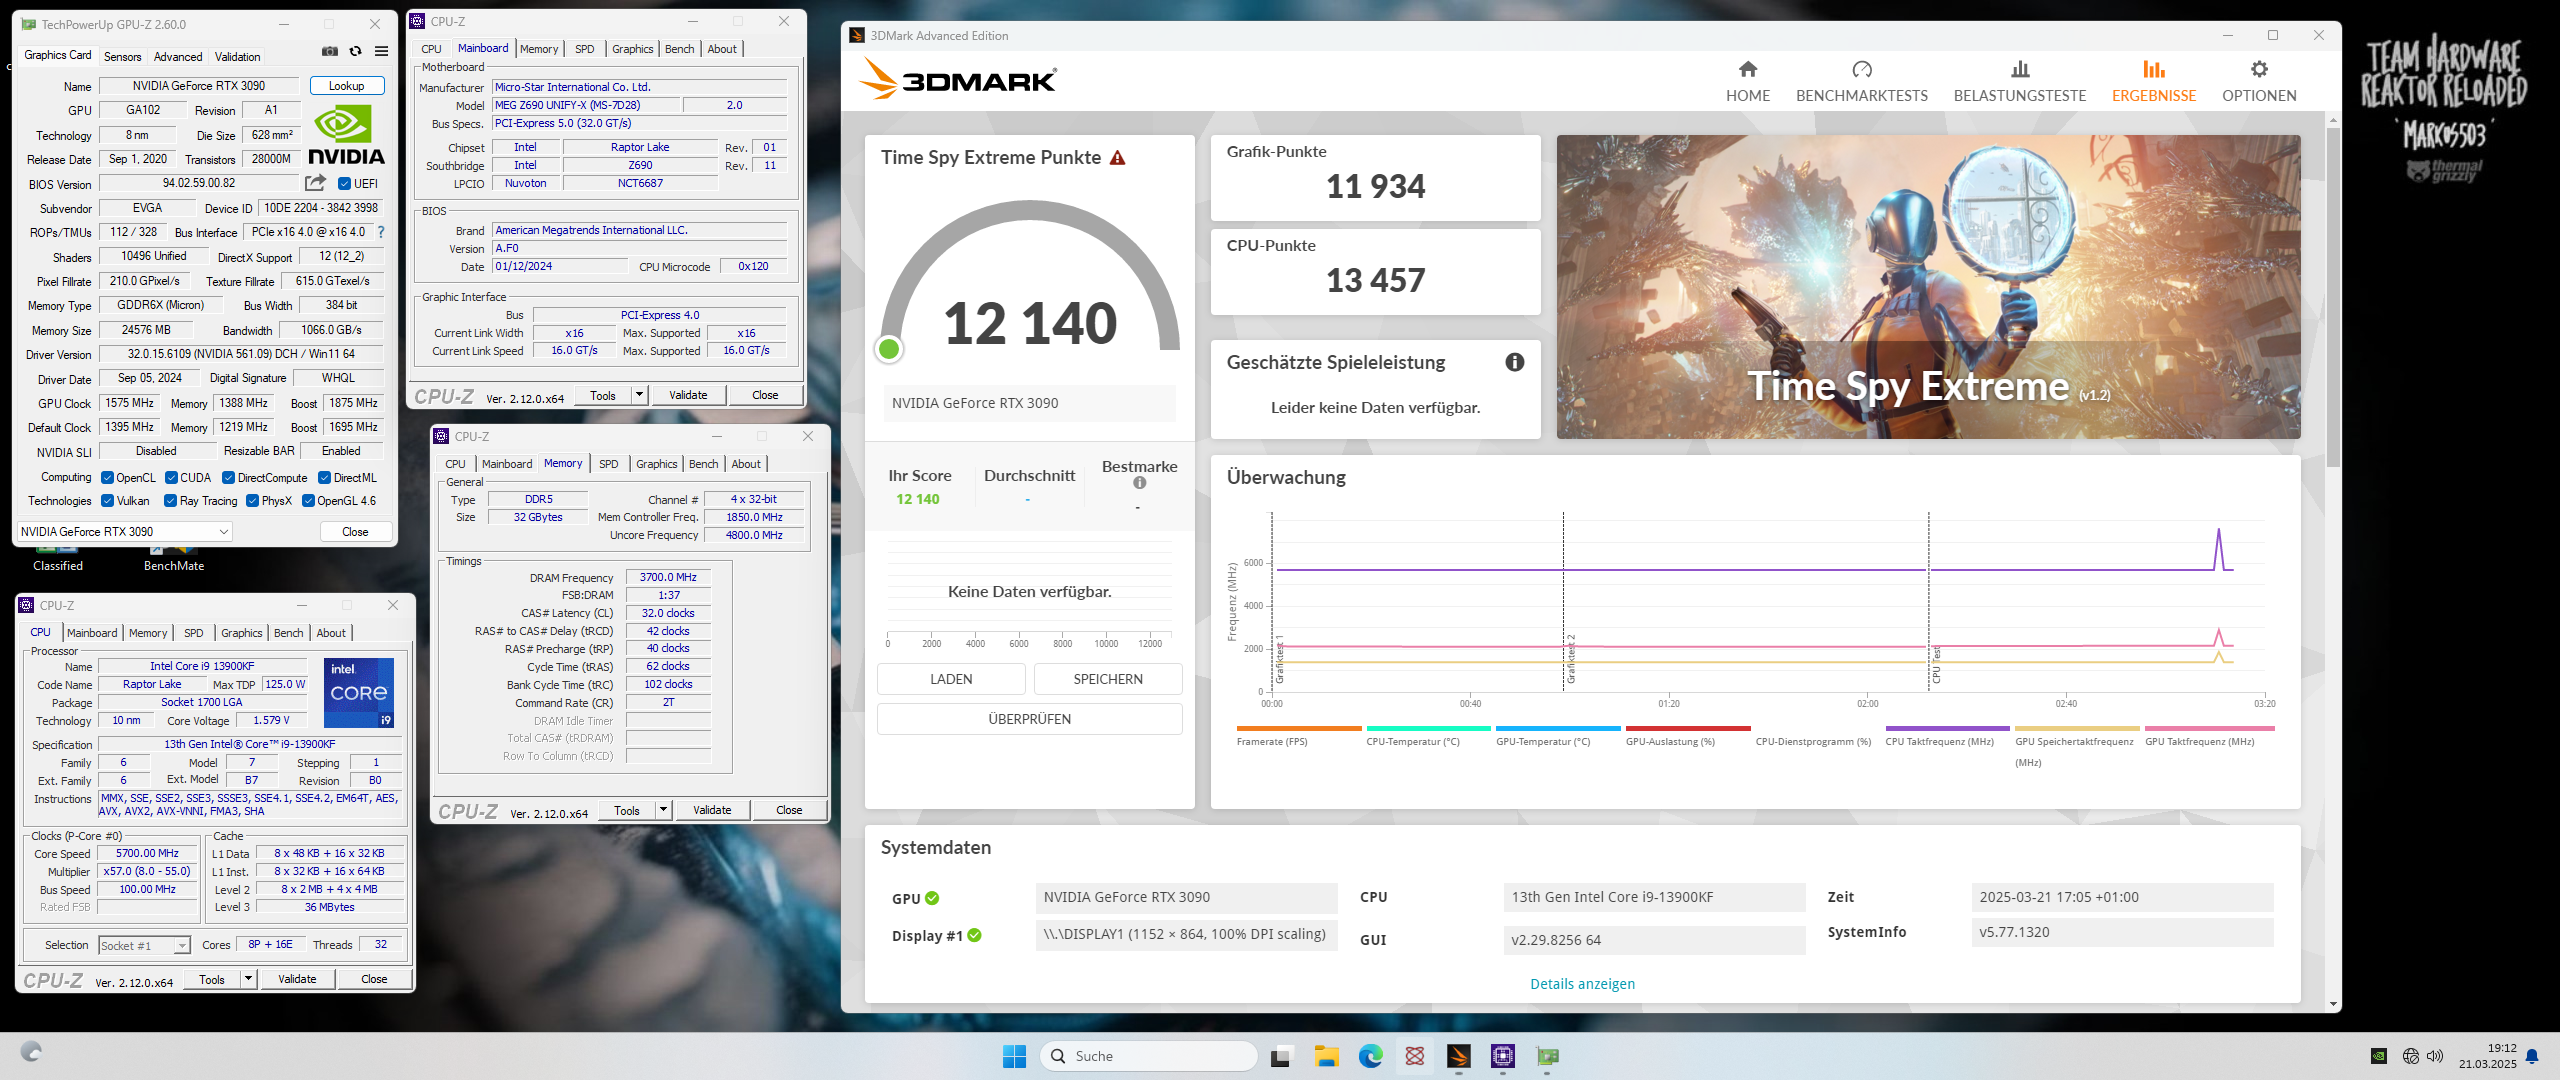Image resolution: width=2560 pixels, height=1080 pixels.
Task: Select ERGEBNISSE tab in 3DMark
Action: (2154, 81)
